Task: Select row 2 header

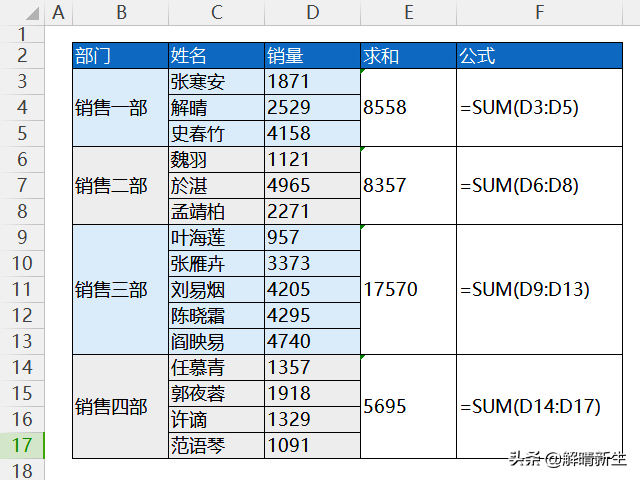Action: coord(22,56)
